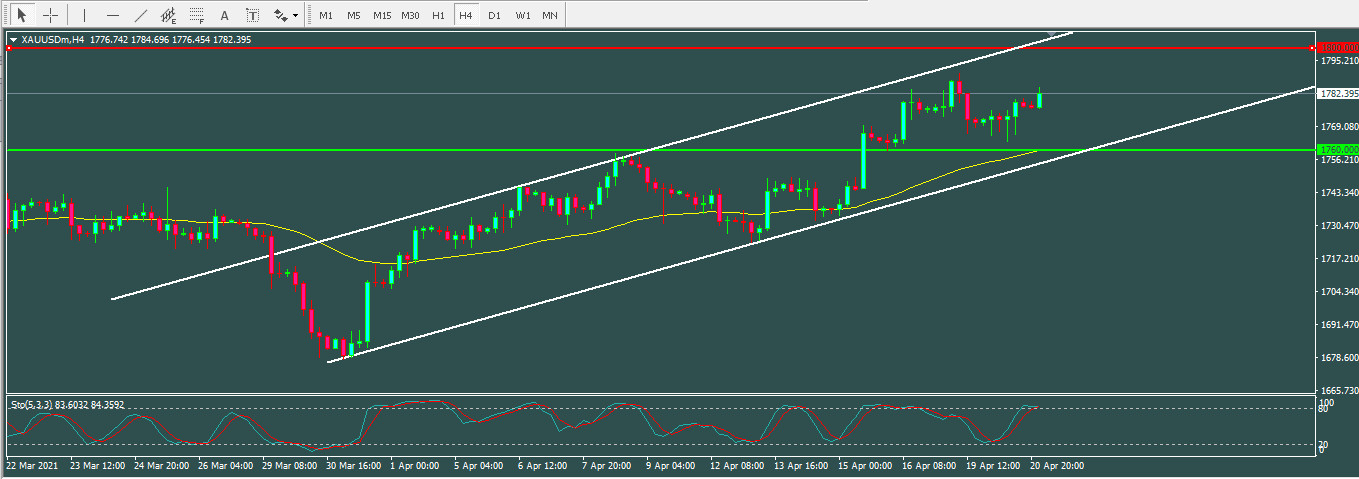
Task: Choose the equidistant channel tool
Action: [169, 16]
